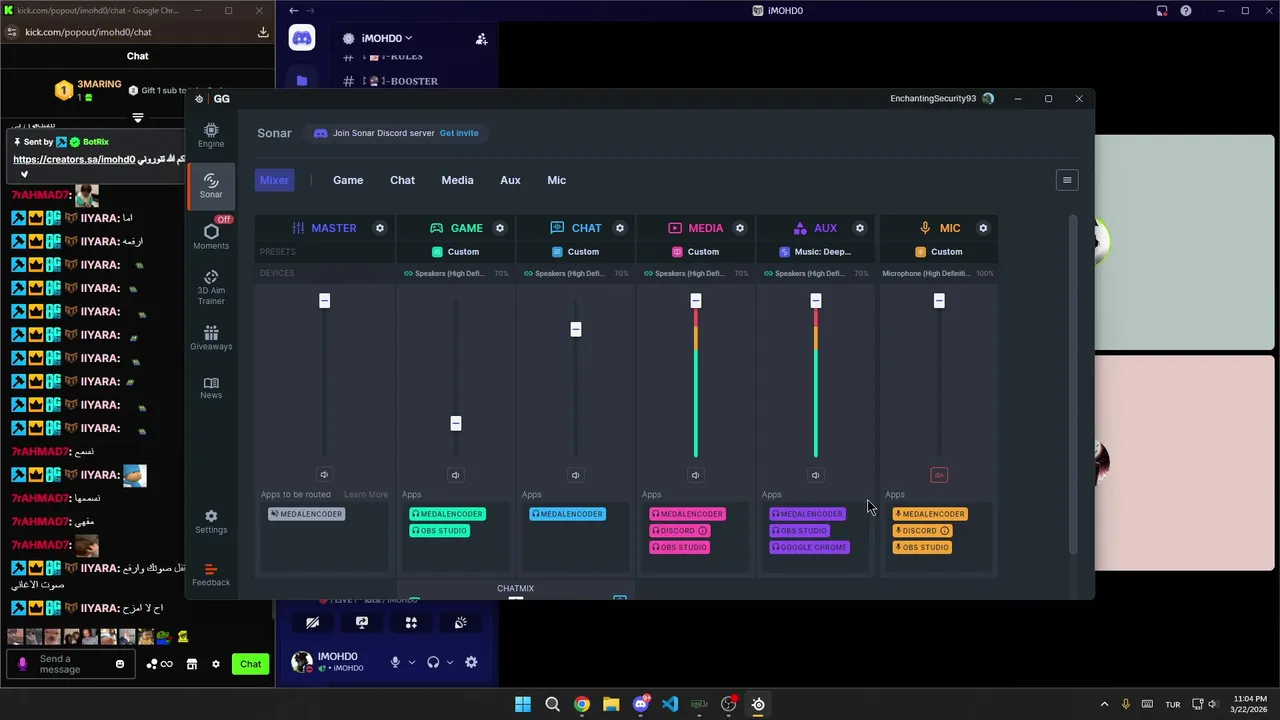Viewport: 1280px width, 720px height.
Task: Switch to the Media tab
Action: click(x=457, y=180)
